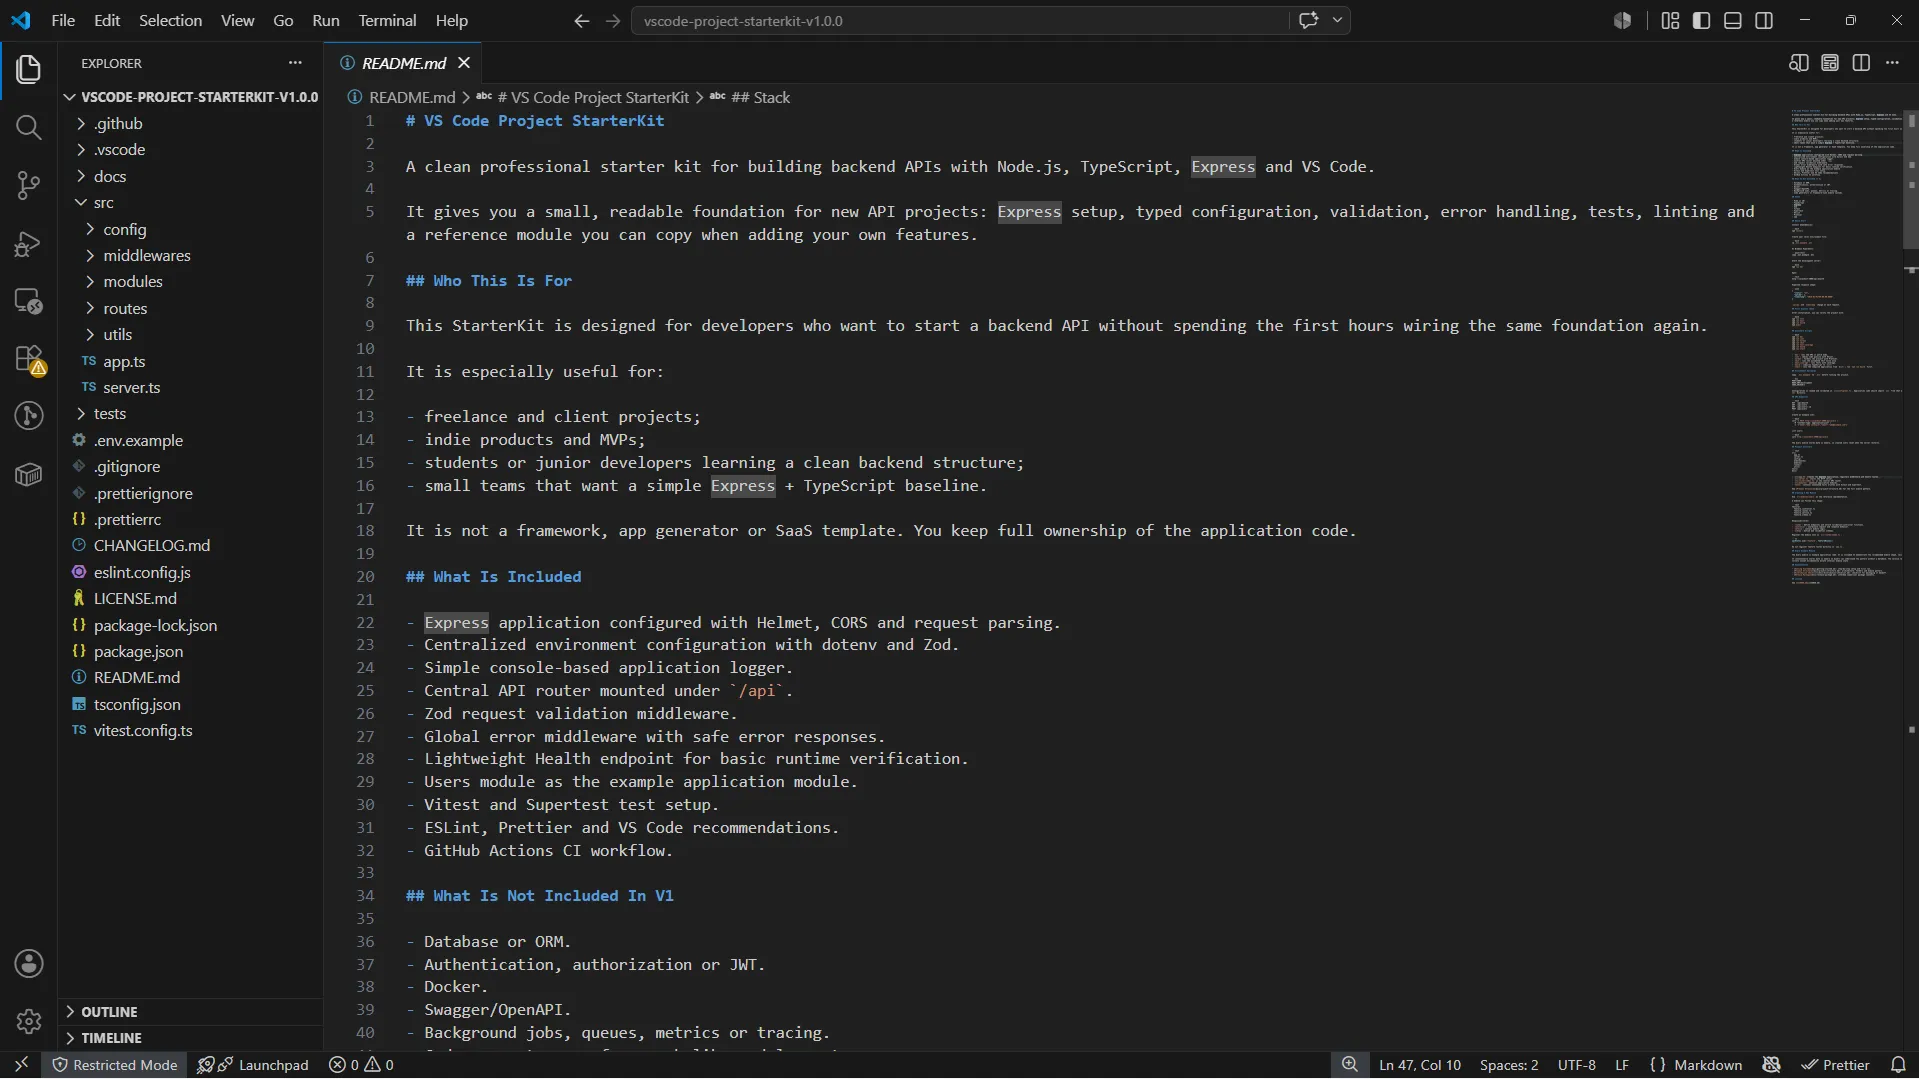1919x1079 pixels.
Task: Collapse the VSCODE-PROJECT-STARTERKIT-V1.0.0 root folder
Action: 190,97
